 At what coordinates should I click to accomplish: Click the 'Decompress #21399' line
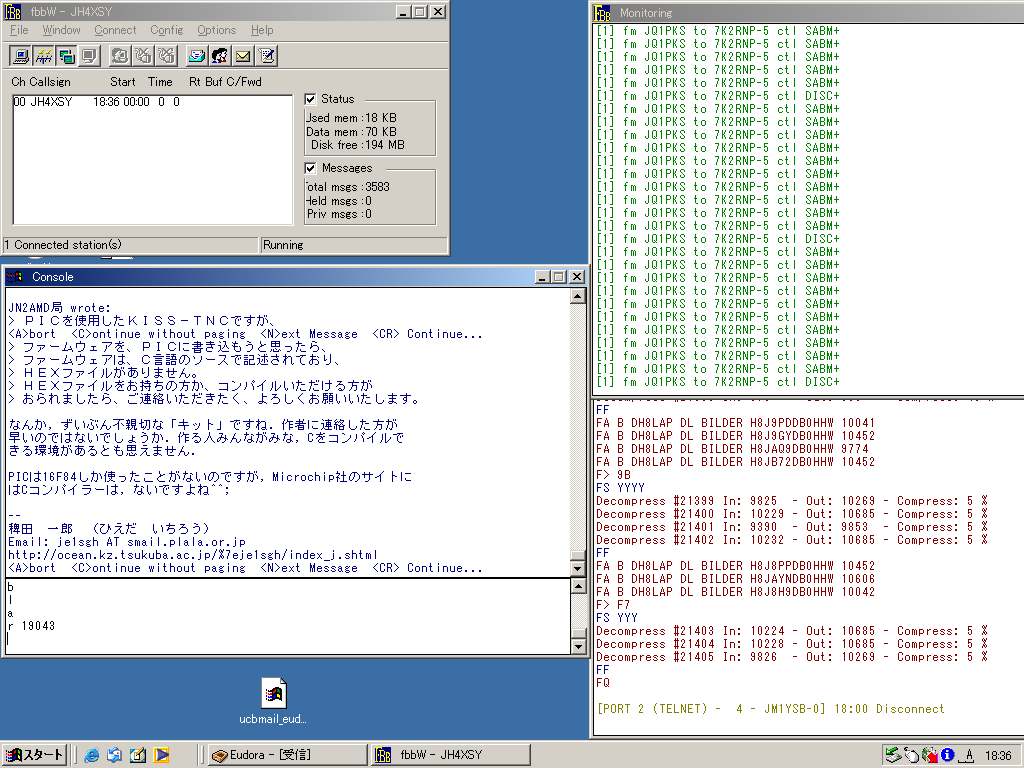click(x=792, y=501)
